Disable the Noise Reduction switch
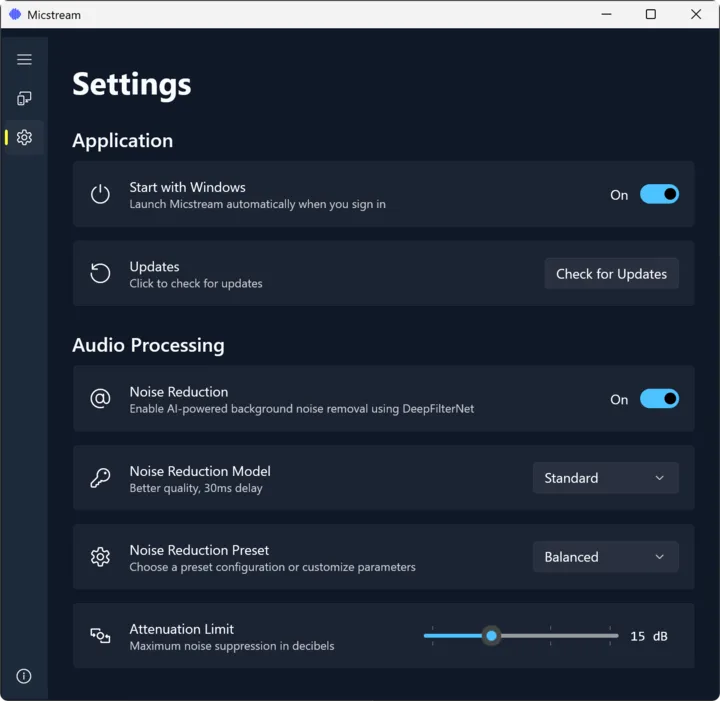This screenshot has height=701, width=720. (659, 398)
